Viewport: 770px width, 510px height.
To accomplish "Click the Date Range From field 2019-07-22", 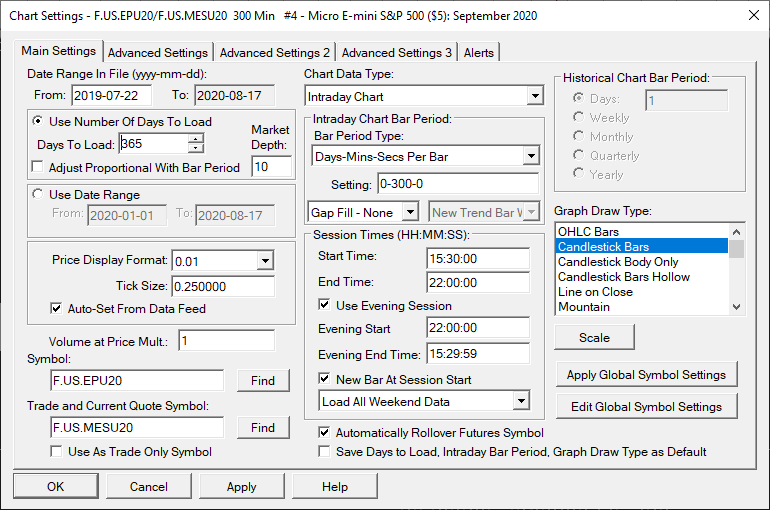I will click(x=111, y=95).
